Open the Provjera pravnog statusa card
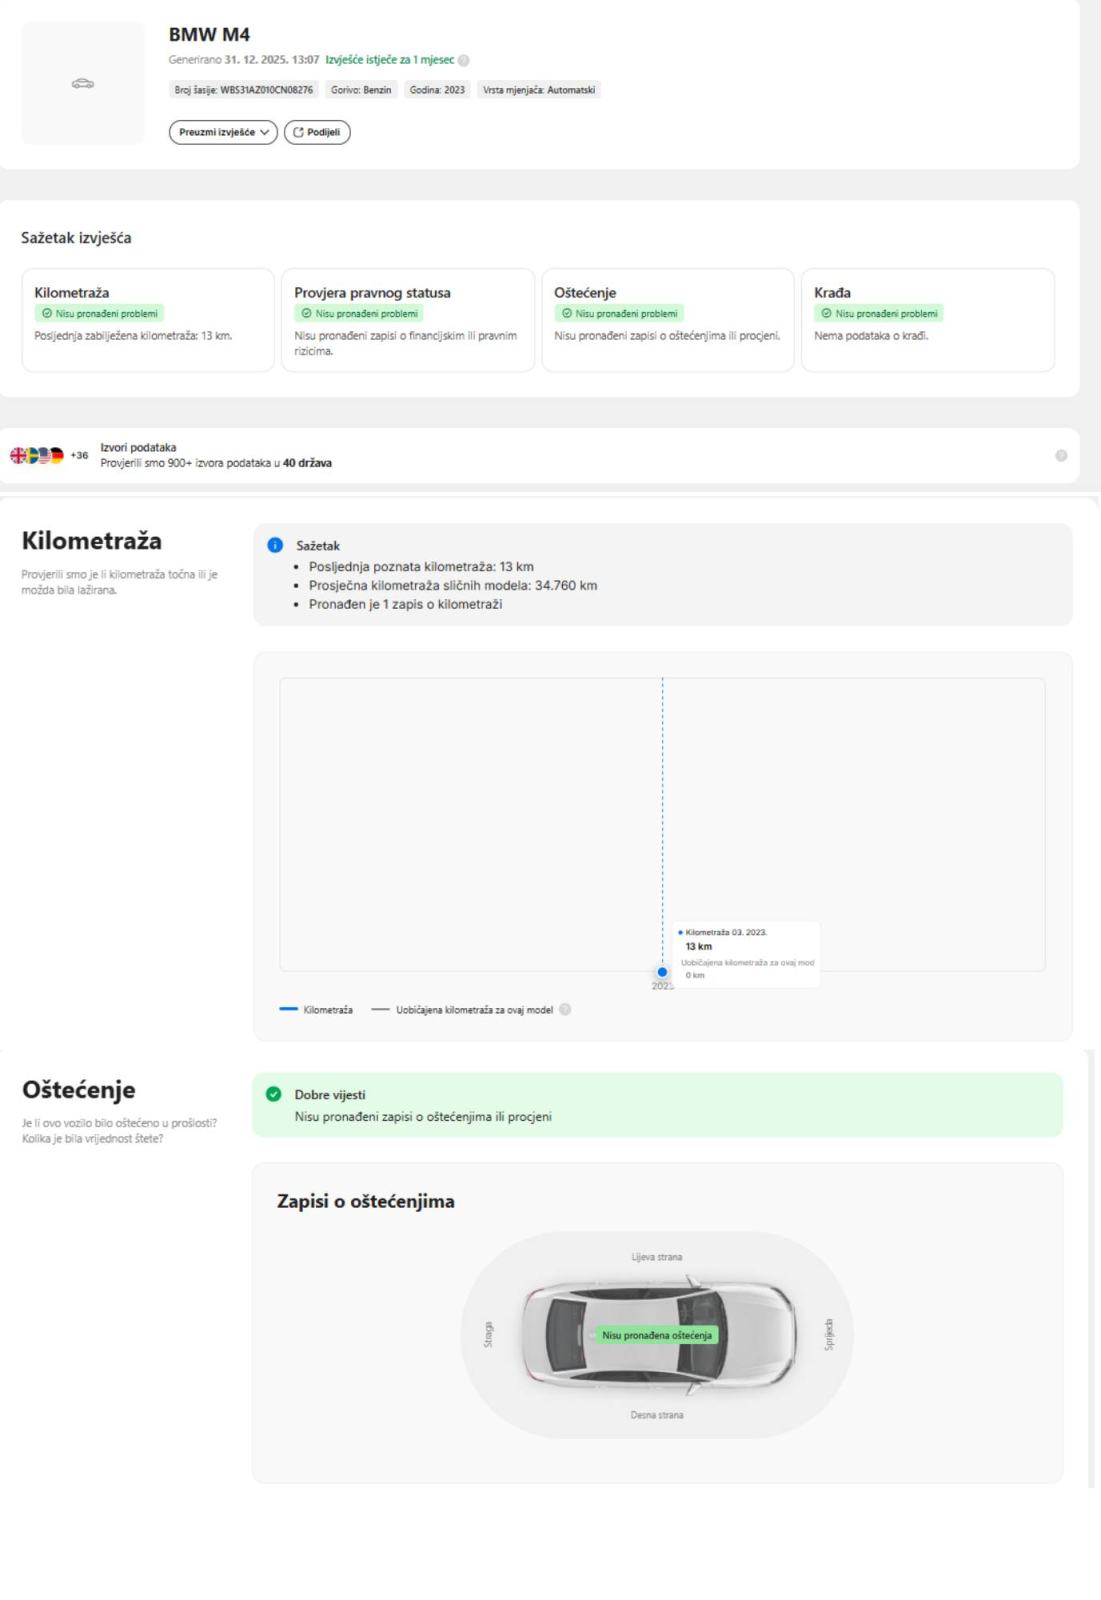The width and height of the screenshot is (1101, 1600). tap(408, 319)
